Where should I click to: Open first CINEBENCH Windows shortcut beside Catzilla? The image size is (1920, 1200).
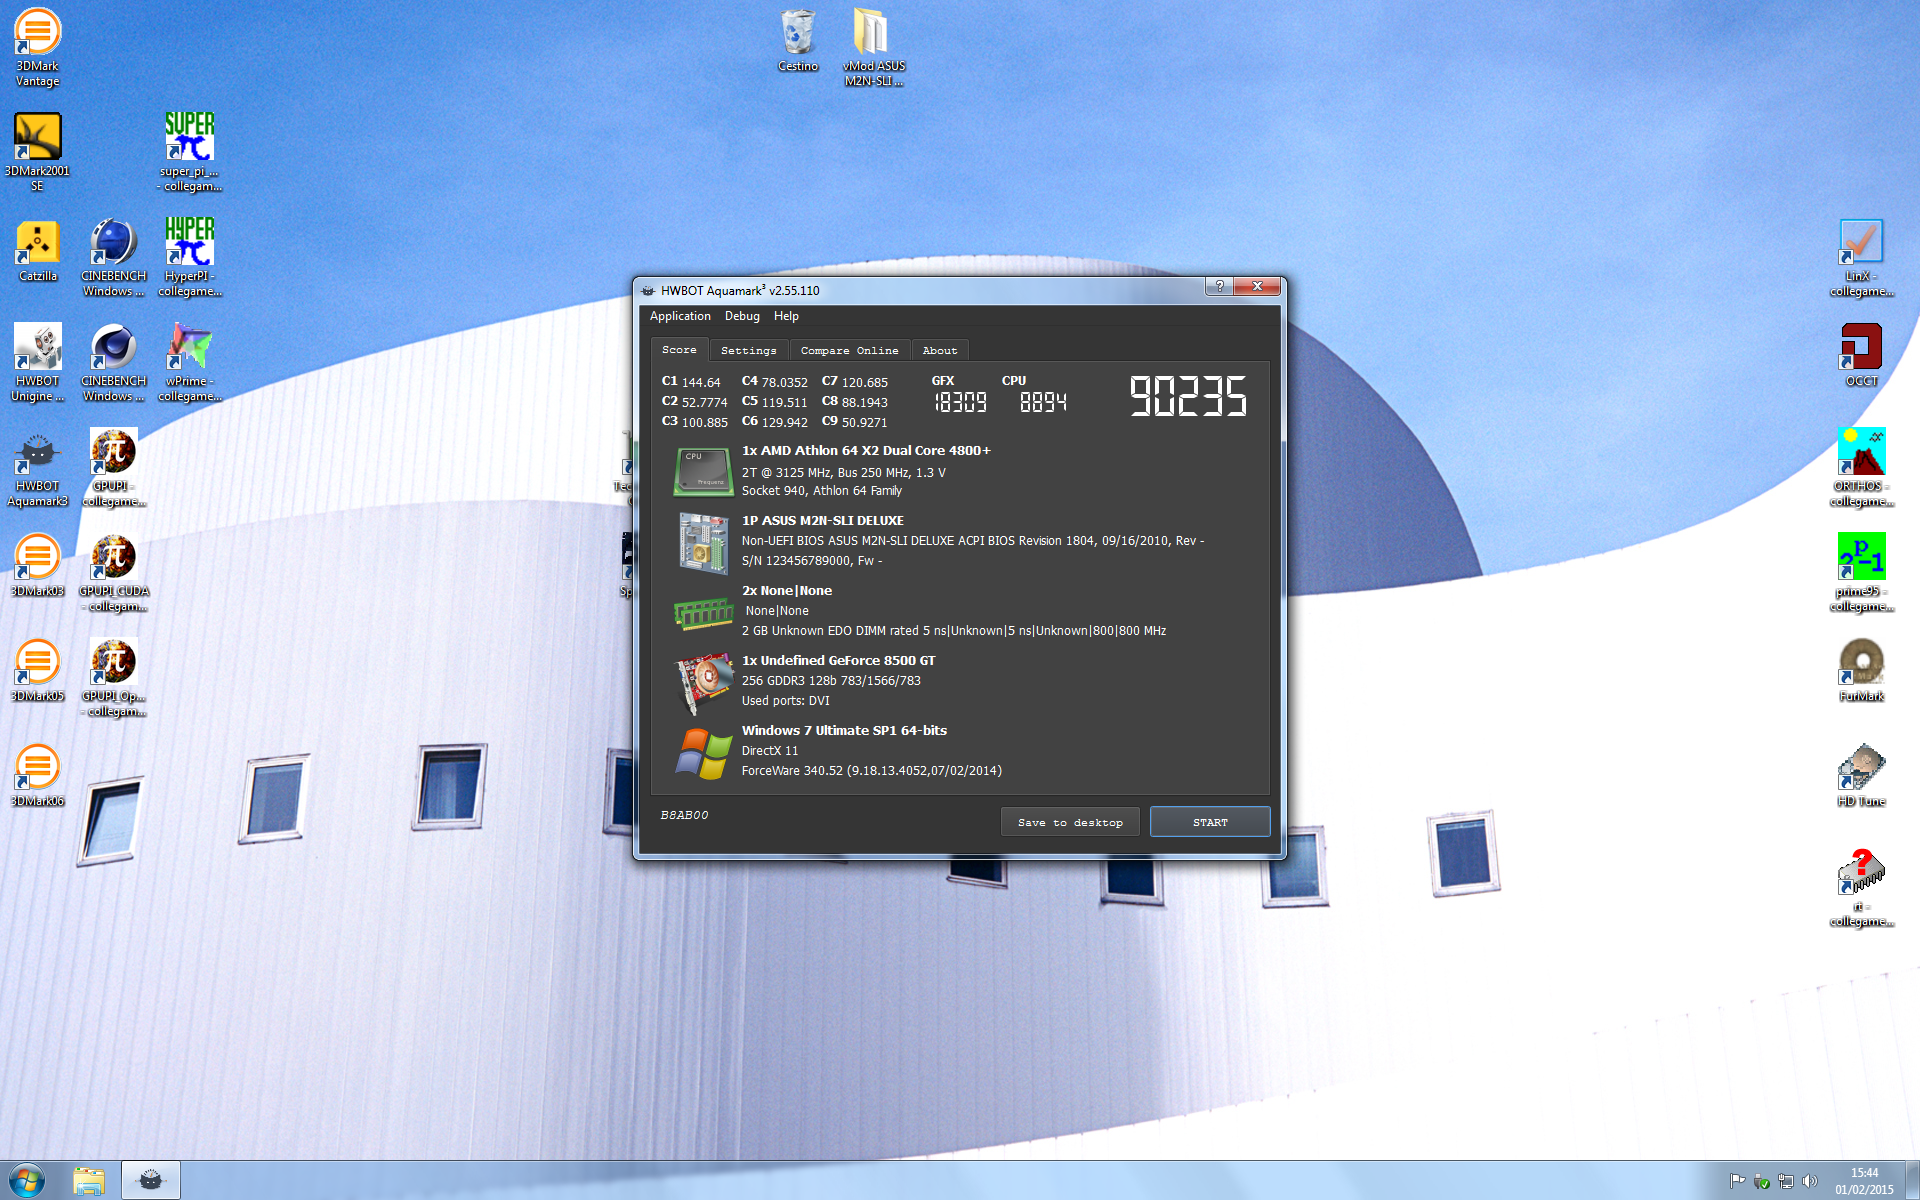[x=113, y=258]
